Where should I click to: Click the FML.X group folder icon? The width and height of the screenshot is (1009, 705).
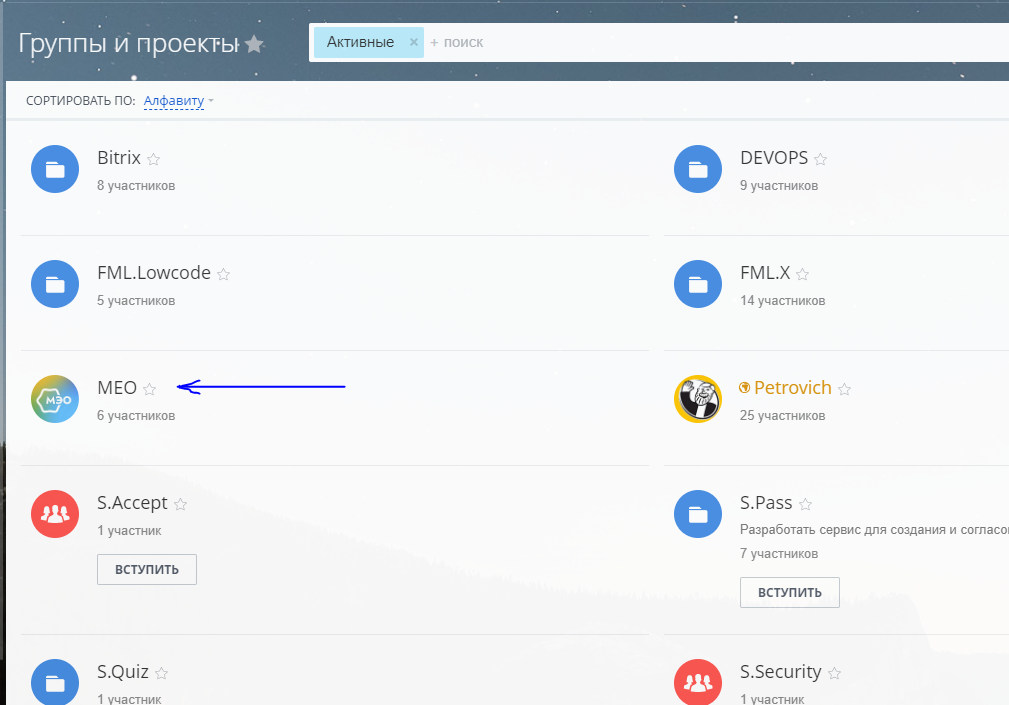tap(698, 284)
